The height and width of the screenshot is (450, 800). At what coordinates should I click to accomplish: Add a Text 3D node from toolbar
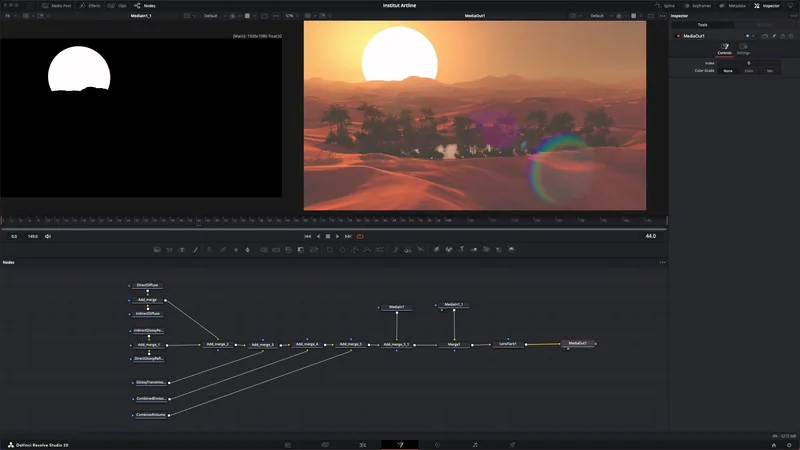tap(461, 249)
